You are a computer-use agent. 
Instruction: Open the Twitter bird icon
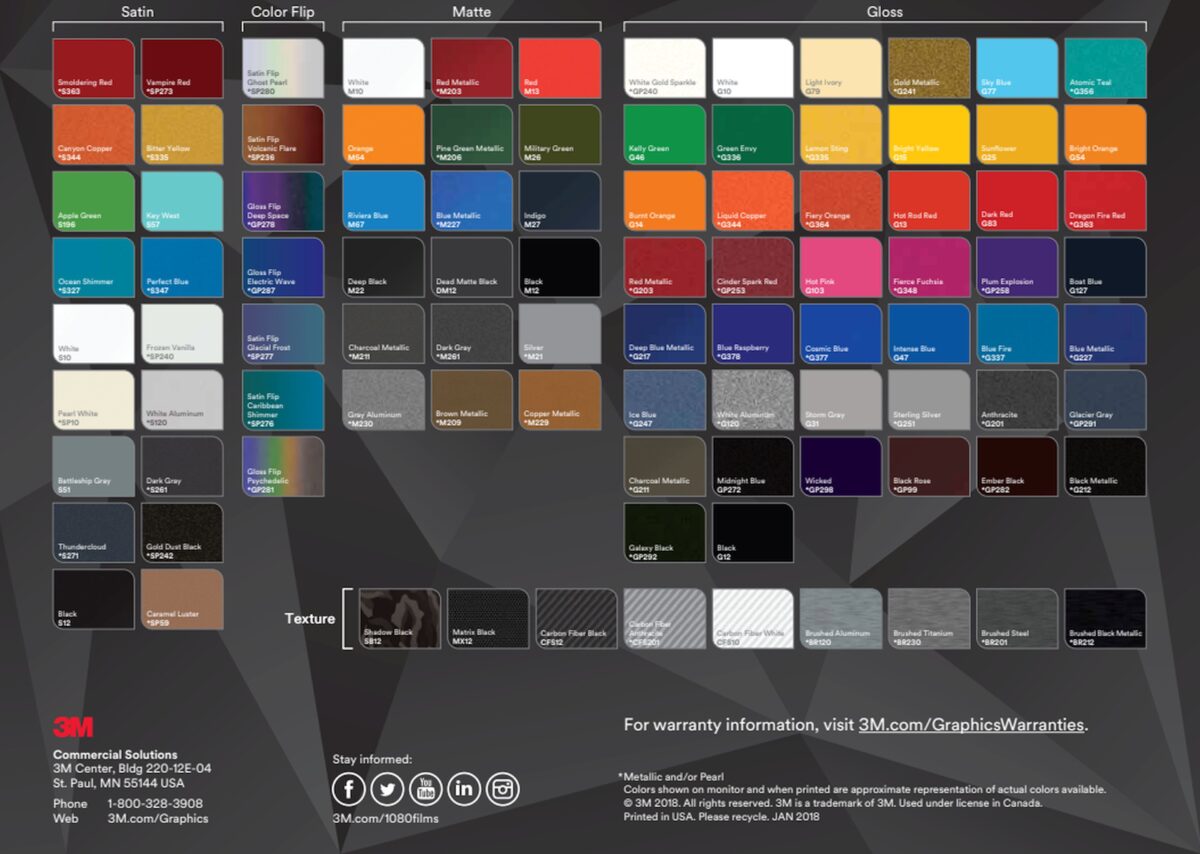click(388, 789)
